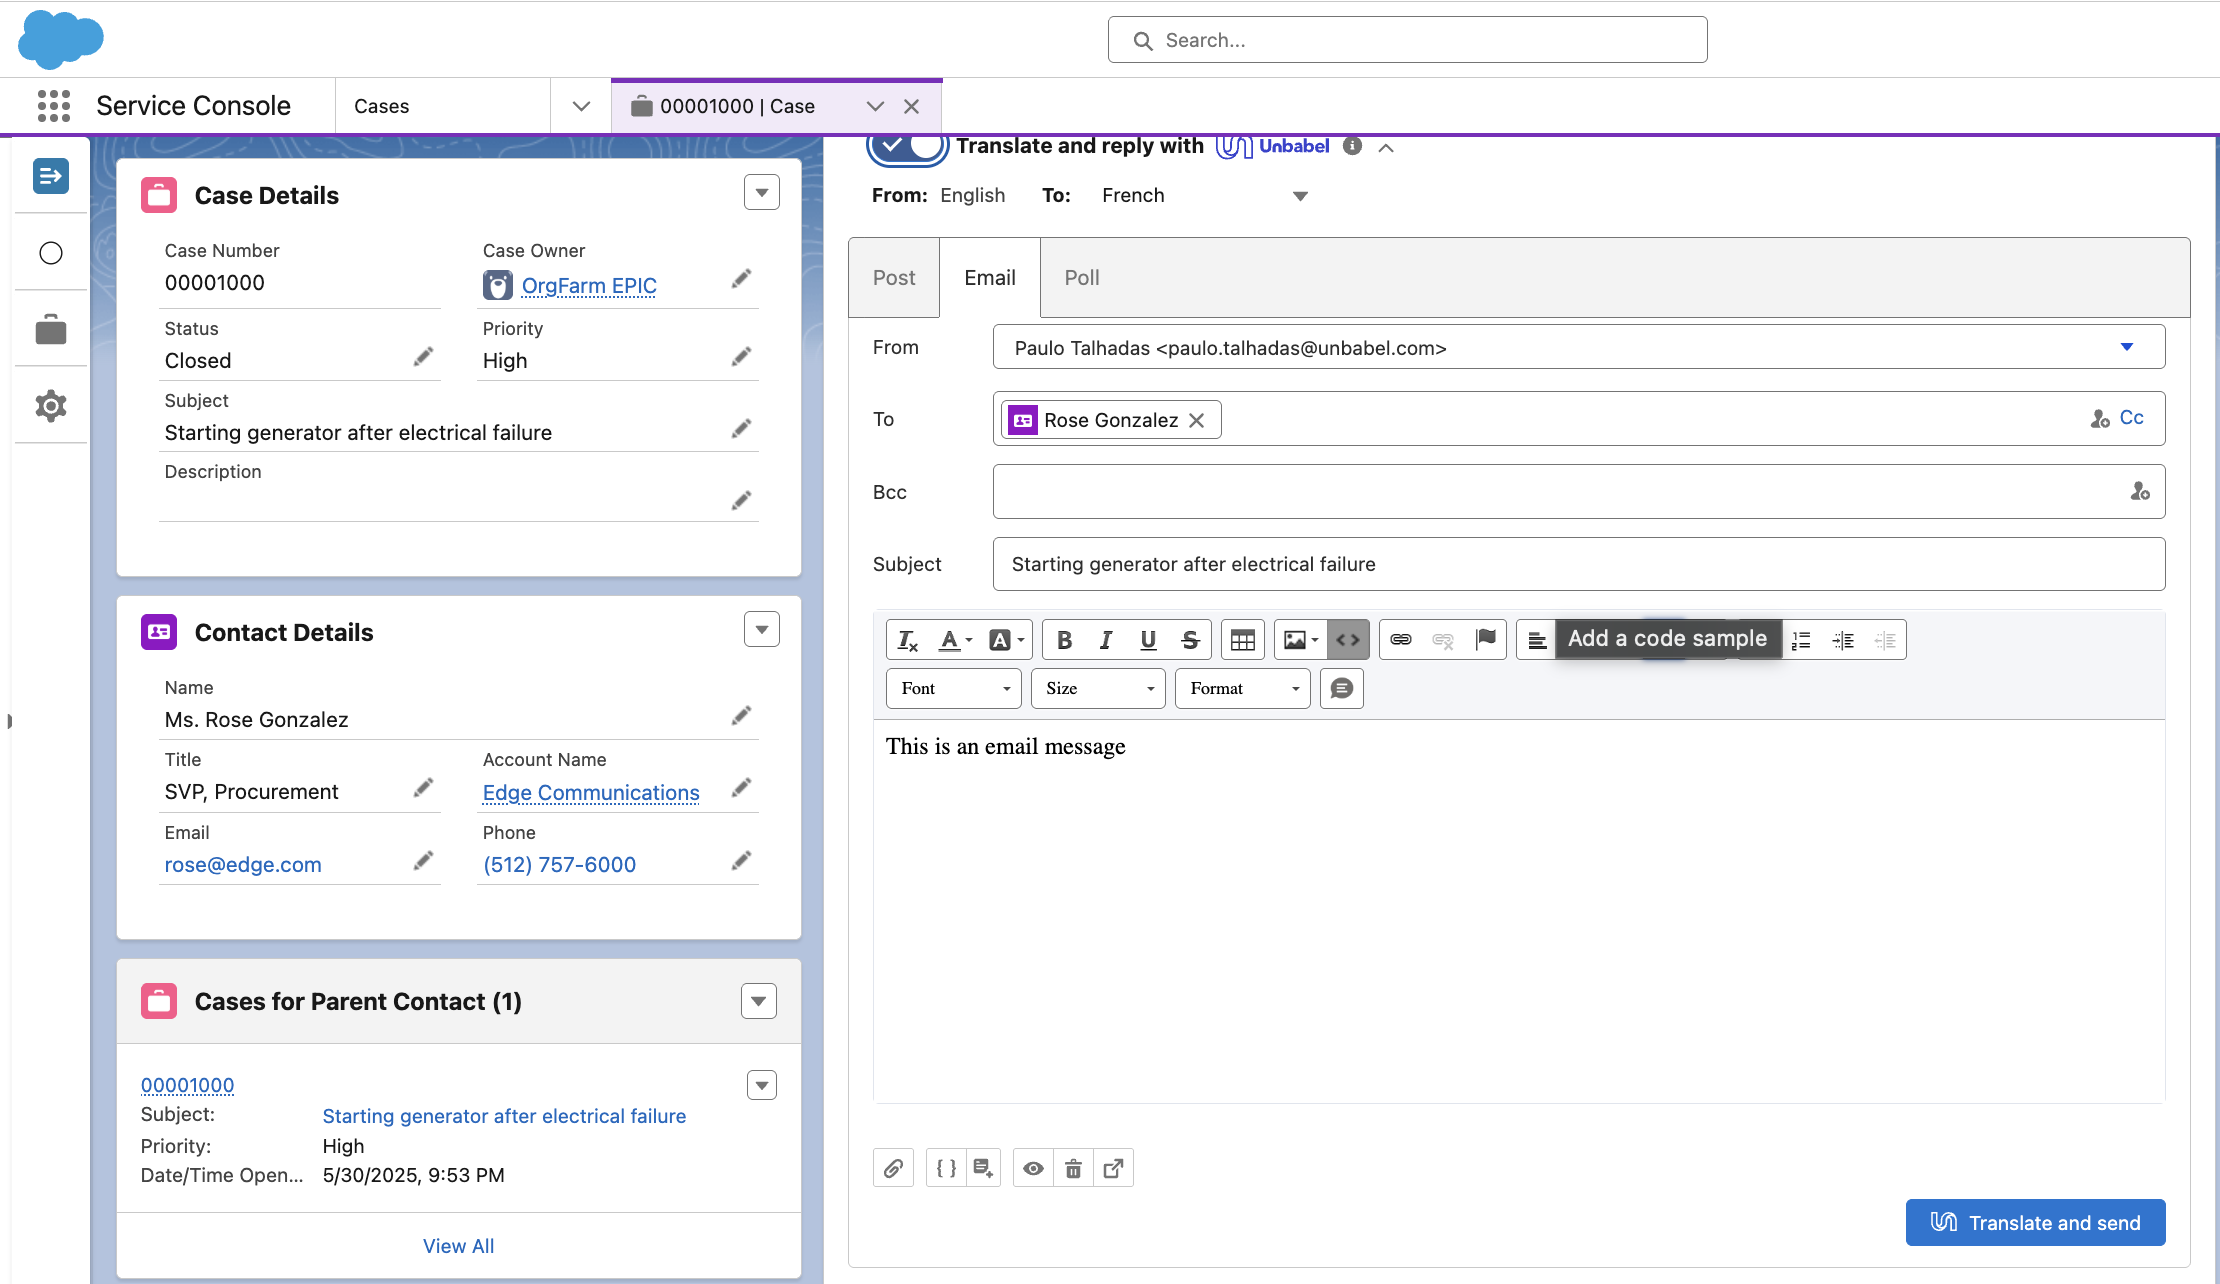2220x1284 pixels.
Task: Open the Size dropdown
Action: tap(1098, 689)
